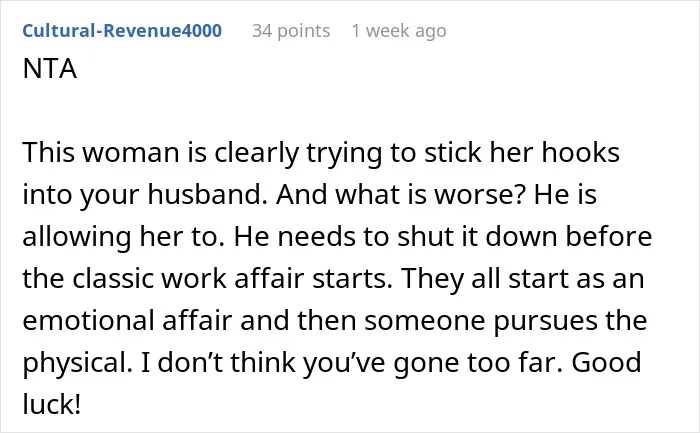700x433 pixels.
Task: Click the words 'stick her' in the comment
Action: coord(479,153)
